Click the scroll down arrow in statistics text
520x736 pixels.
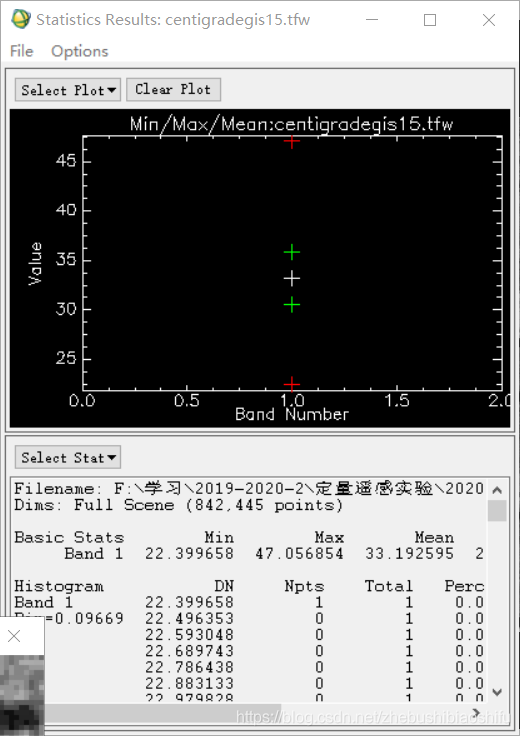[497, 692]
